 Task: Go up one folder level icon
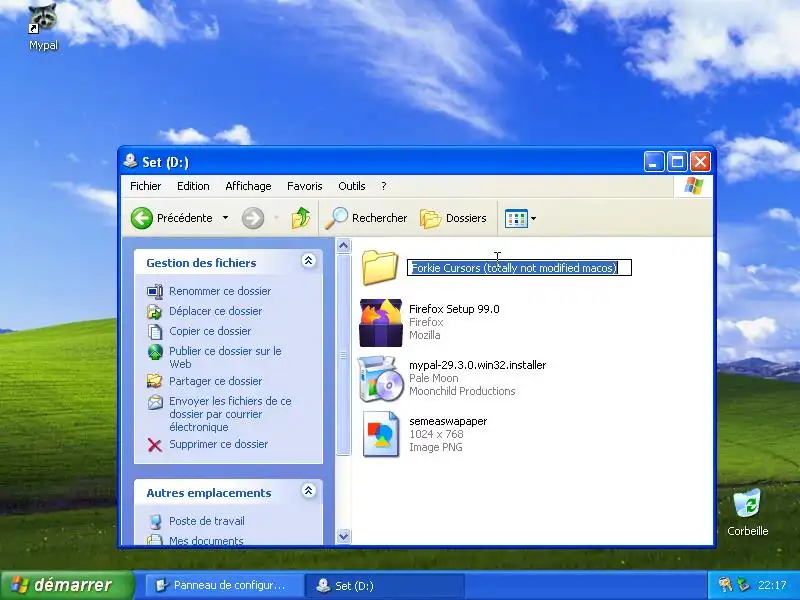pos(301,218)
